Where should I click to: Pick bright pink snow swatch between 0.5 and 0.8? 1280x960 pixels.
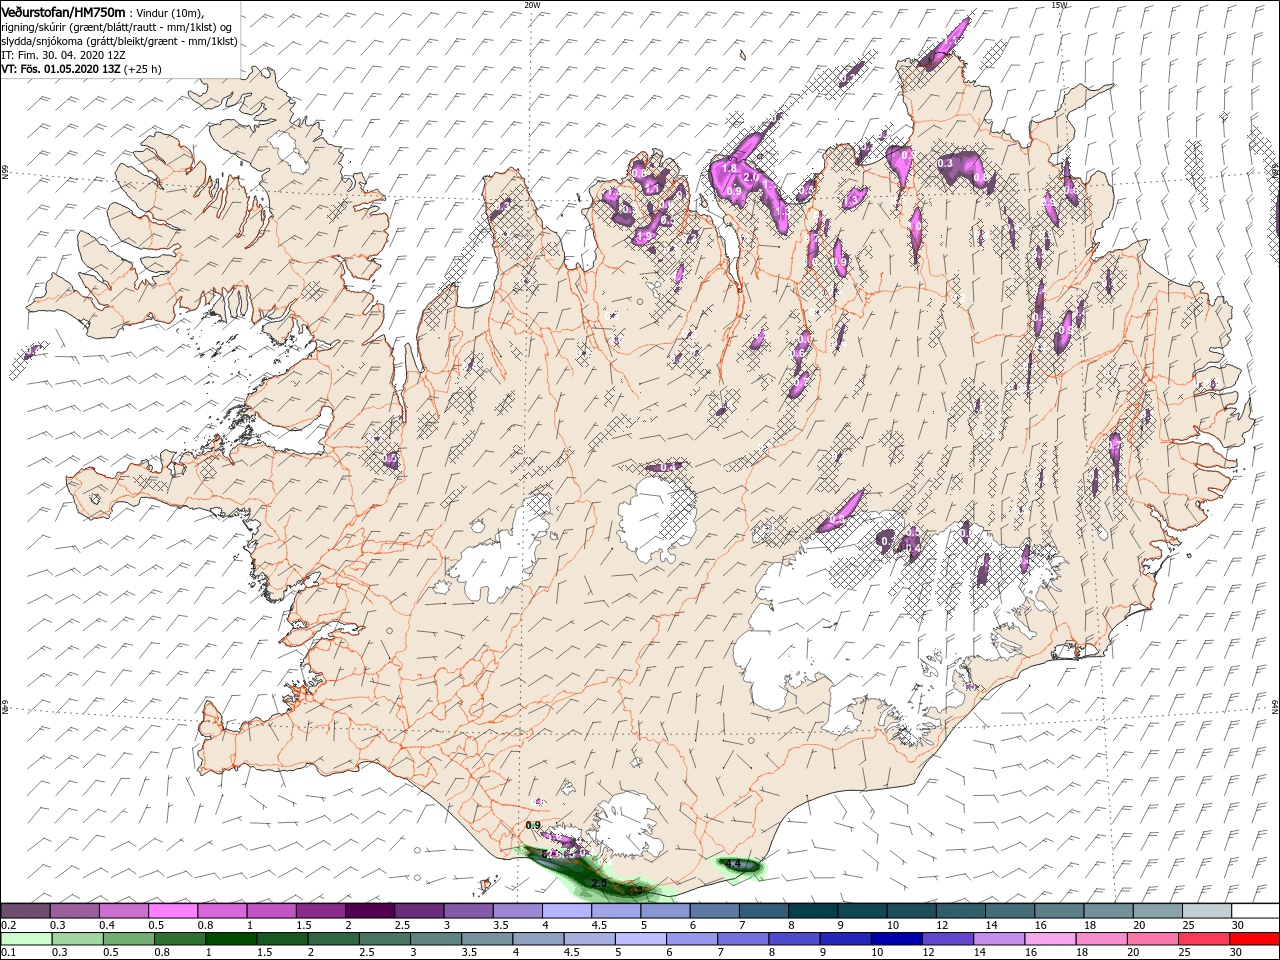click(x=173, y=911)
